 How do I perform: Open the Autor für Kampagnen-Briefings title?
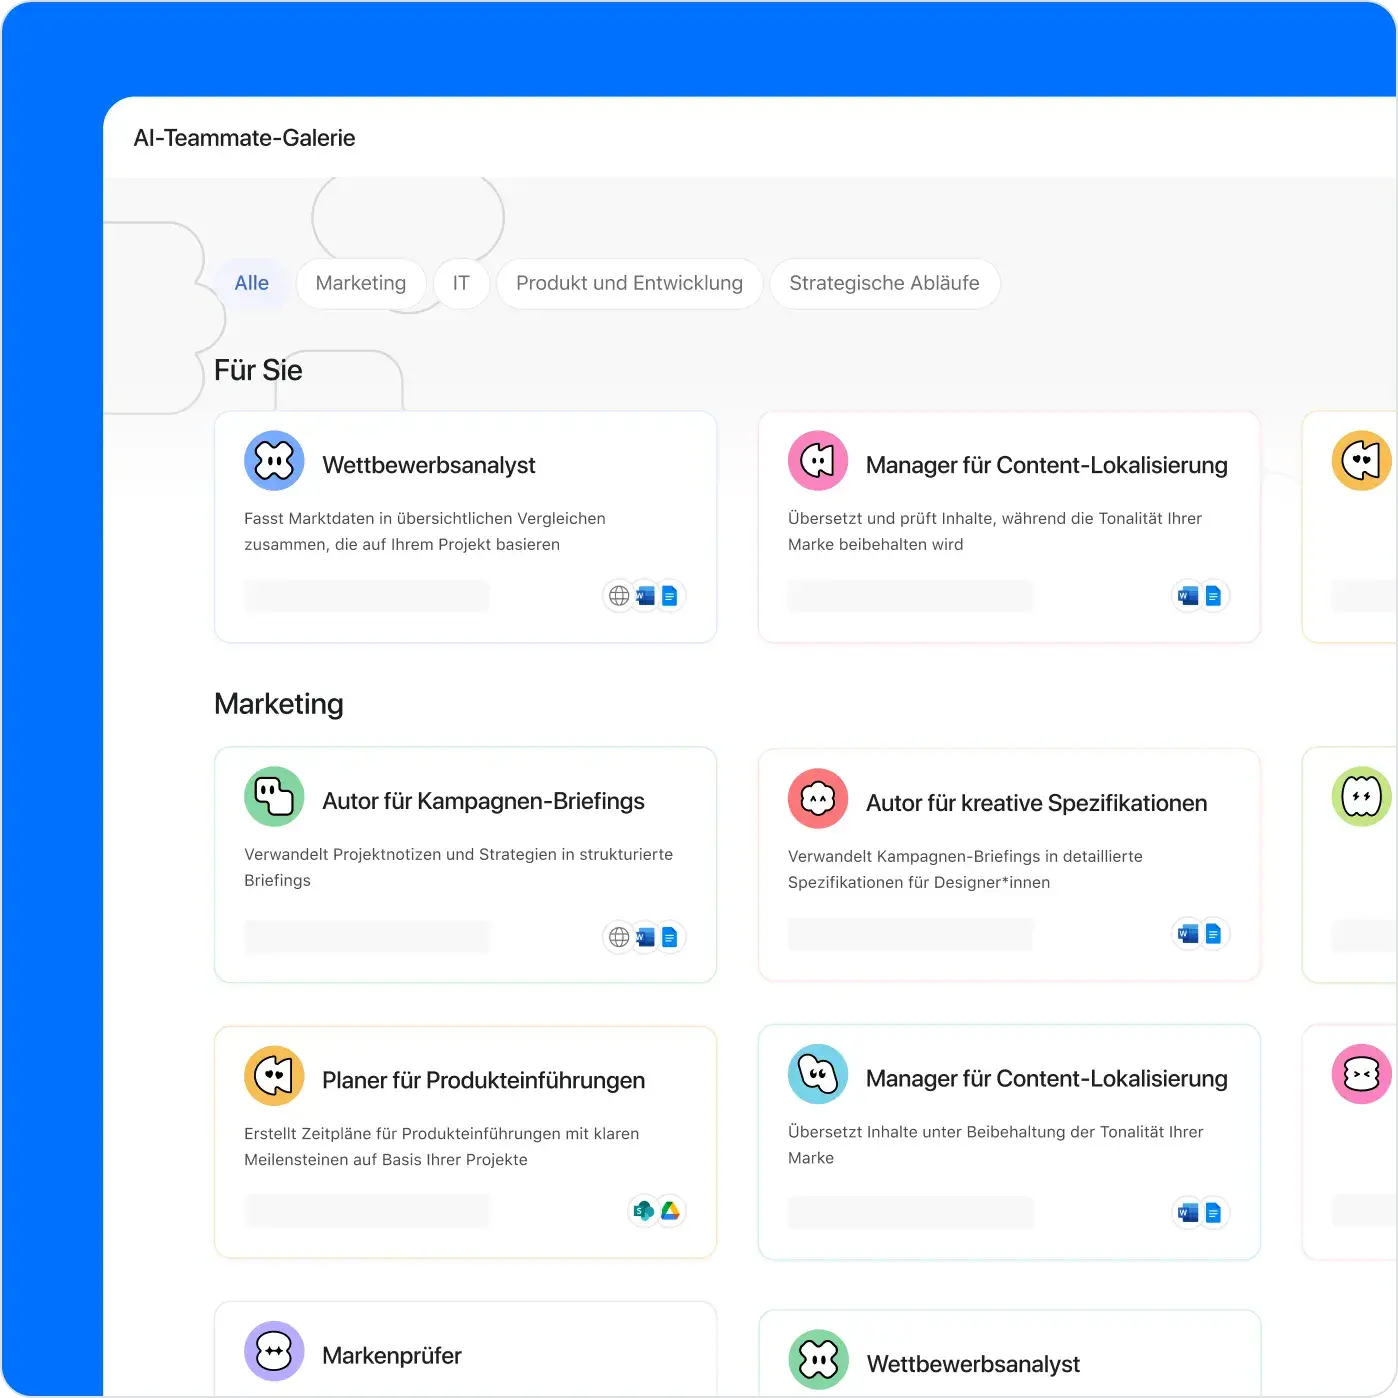click(x=483, y=801)
